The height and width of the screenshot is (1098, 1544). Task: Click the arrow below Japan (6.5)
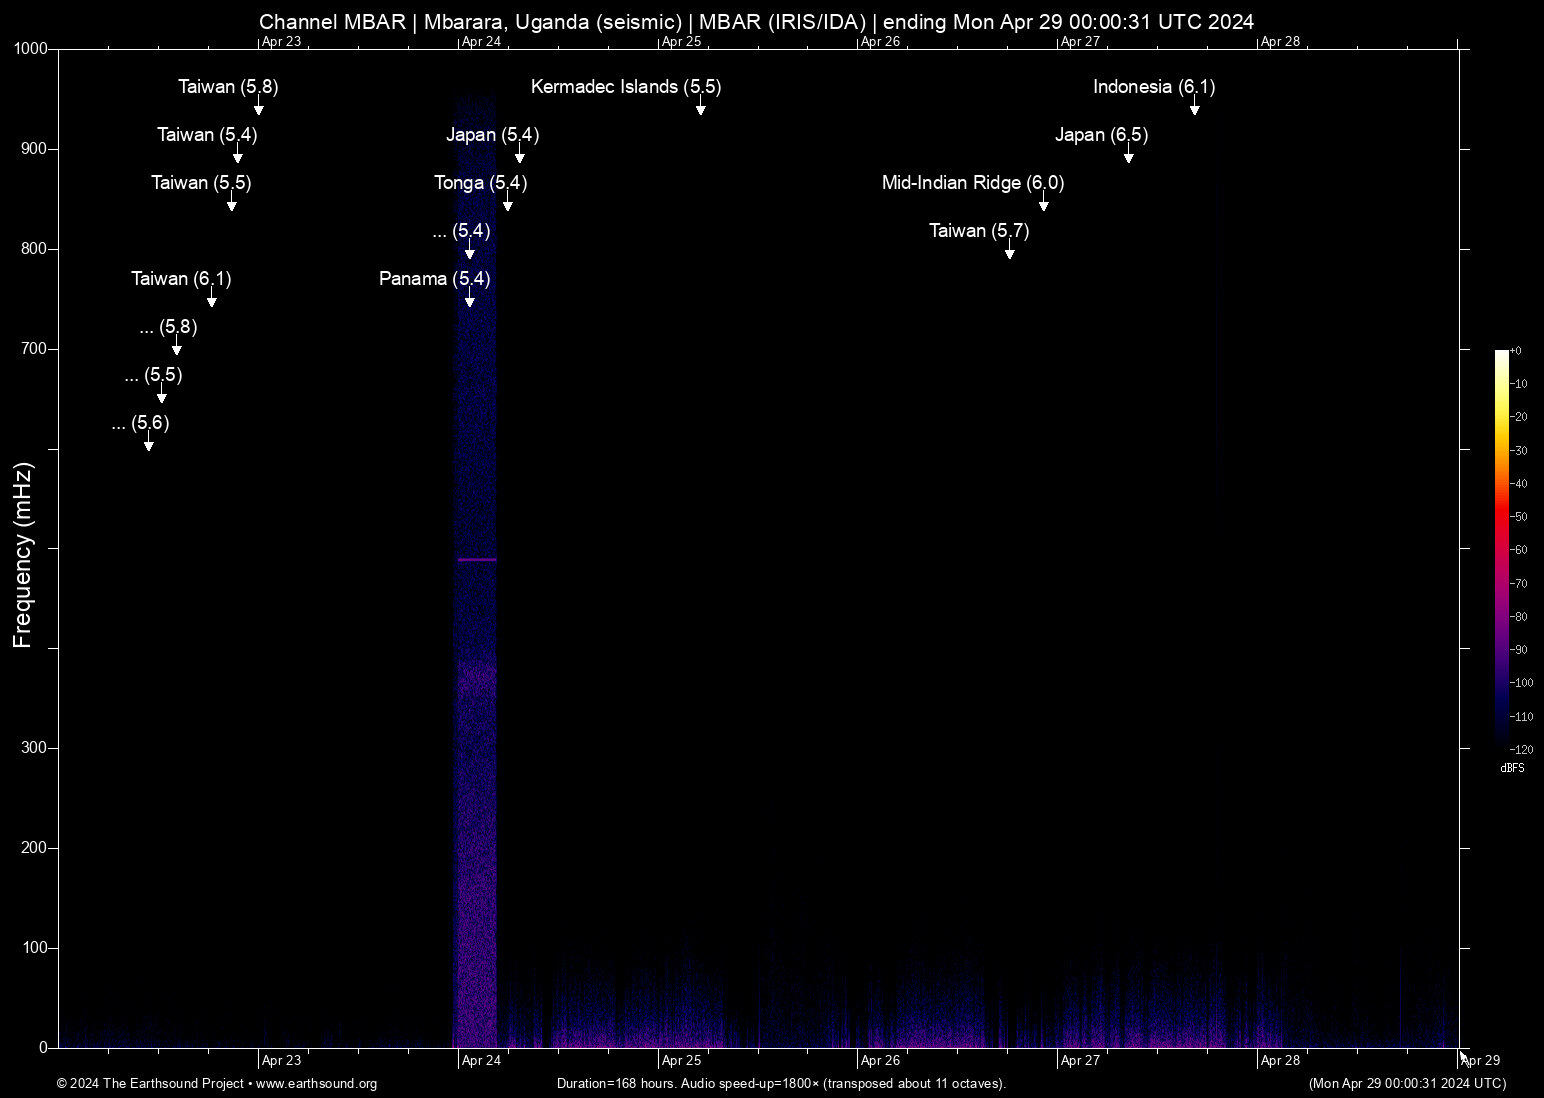[x=1128, y=156]
